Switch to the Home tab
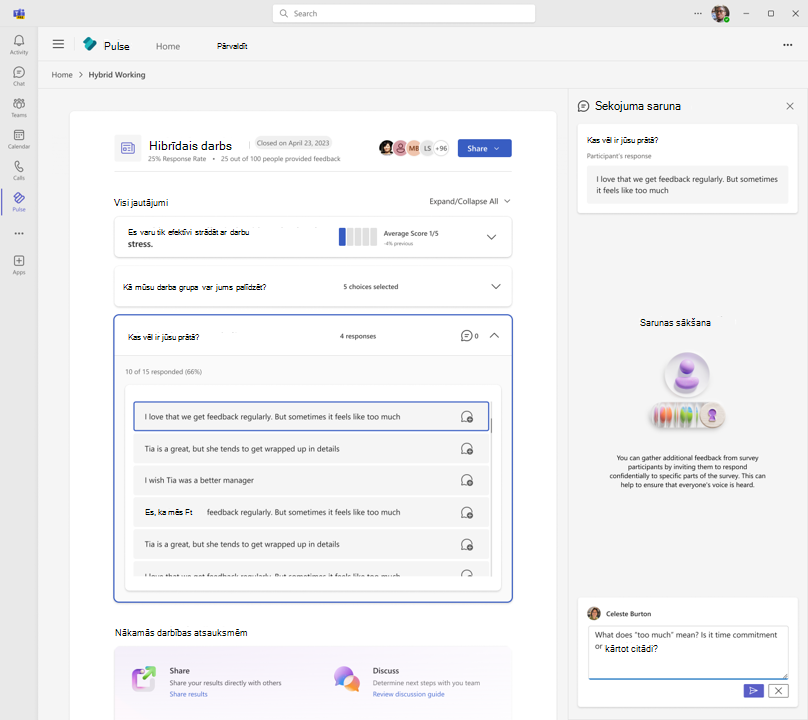 pos(168,46)
